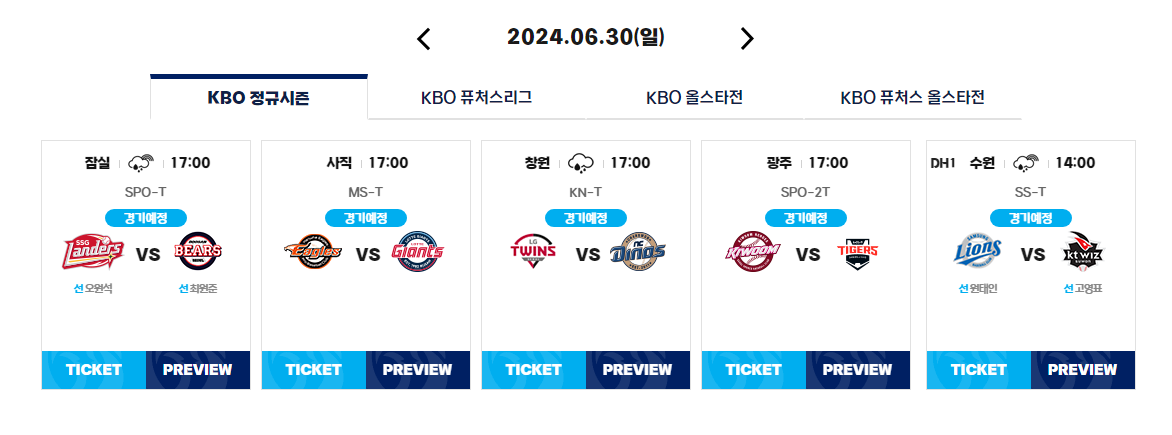Click TICKET for the Kiwoom vs Tigers game
Image resolution: width=1172 pixels, height=435 pixels.
point(753,370)
